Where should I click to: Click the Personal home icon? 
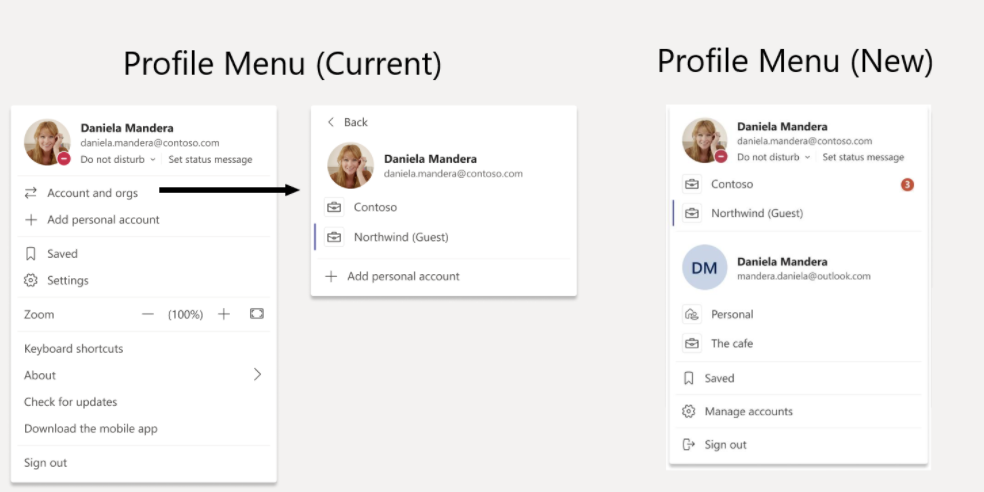pyautogui.click(x=692, y=314)
